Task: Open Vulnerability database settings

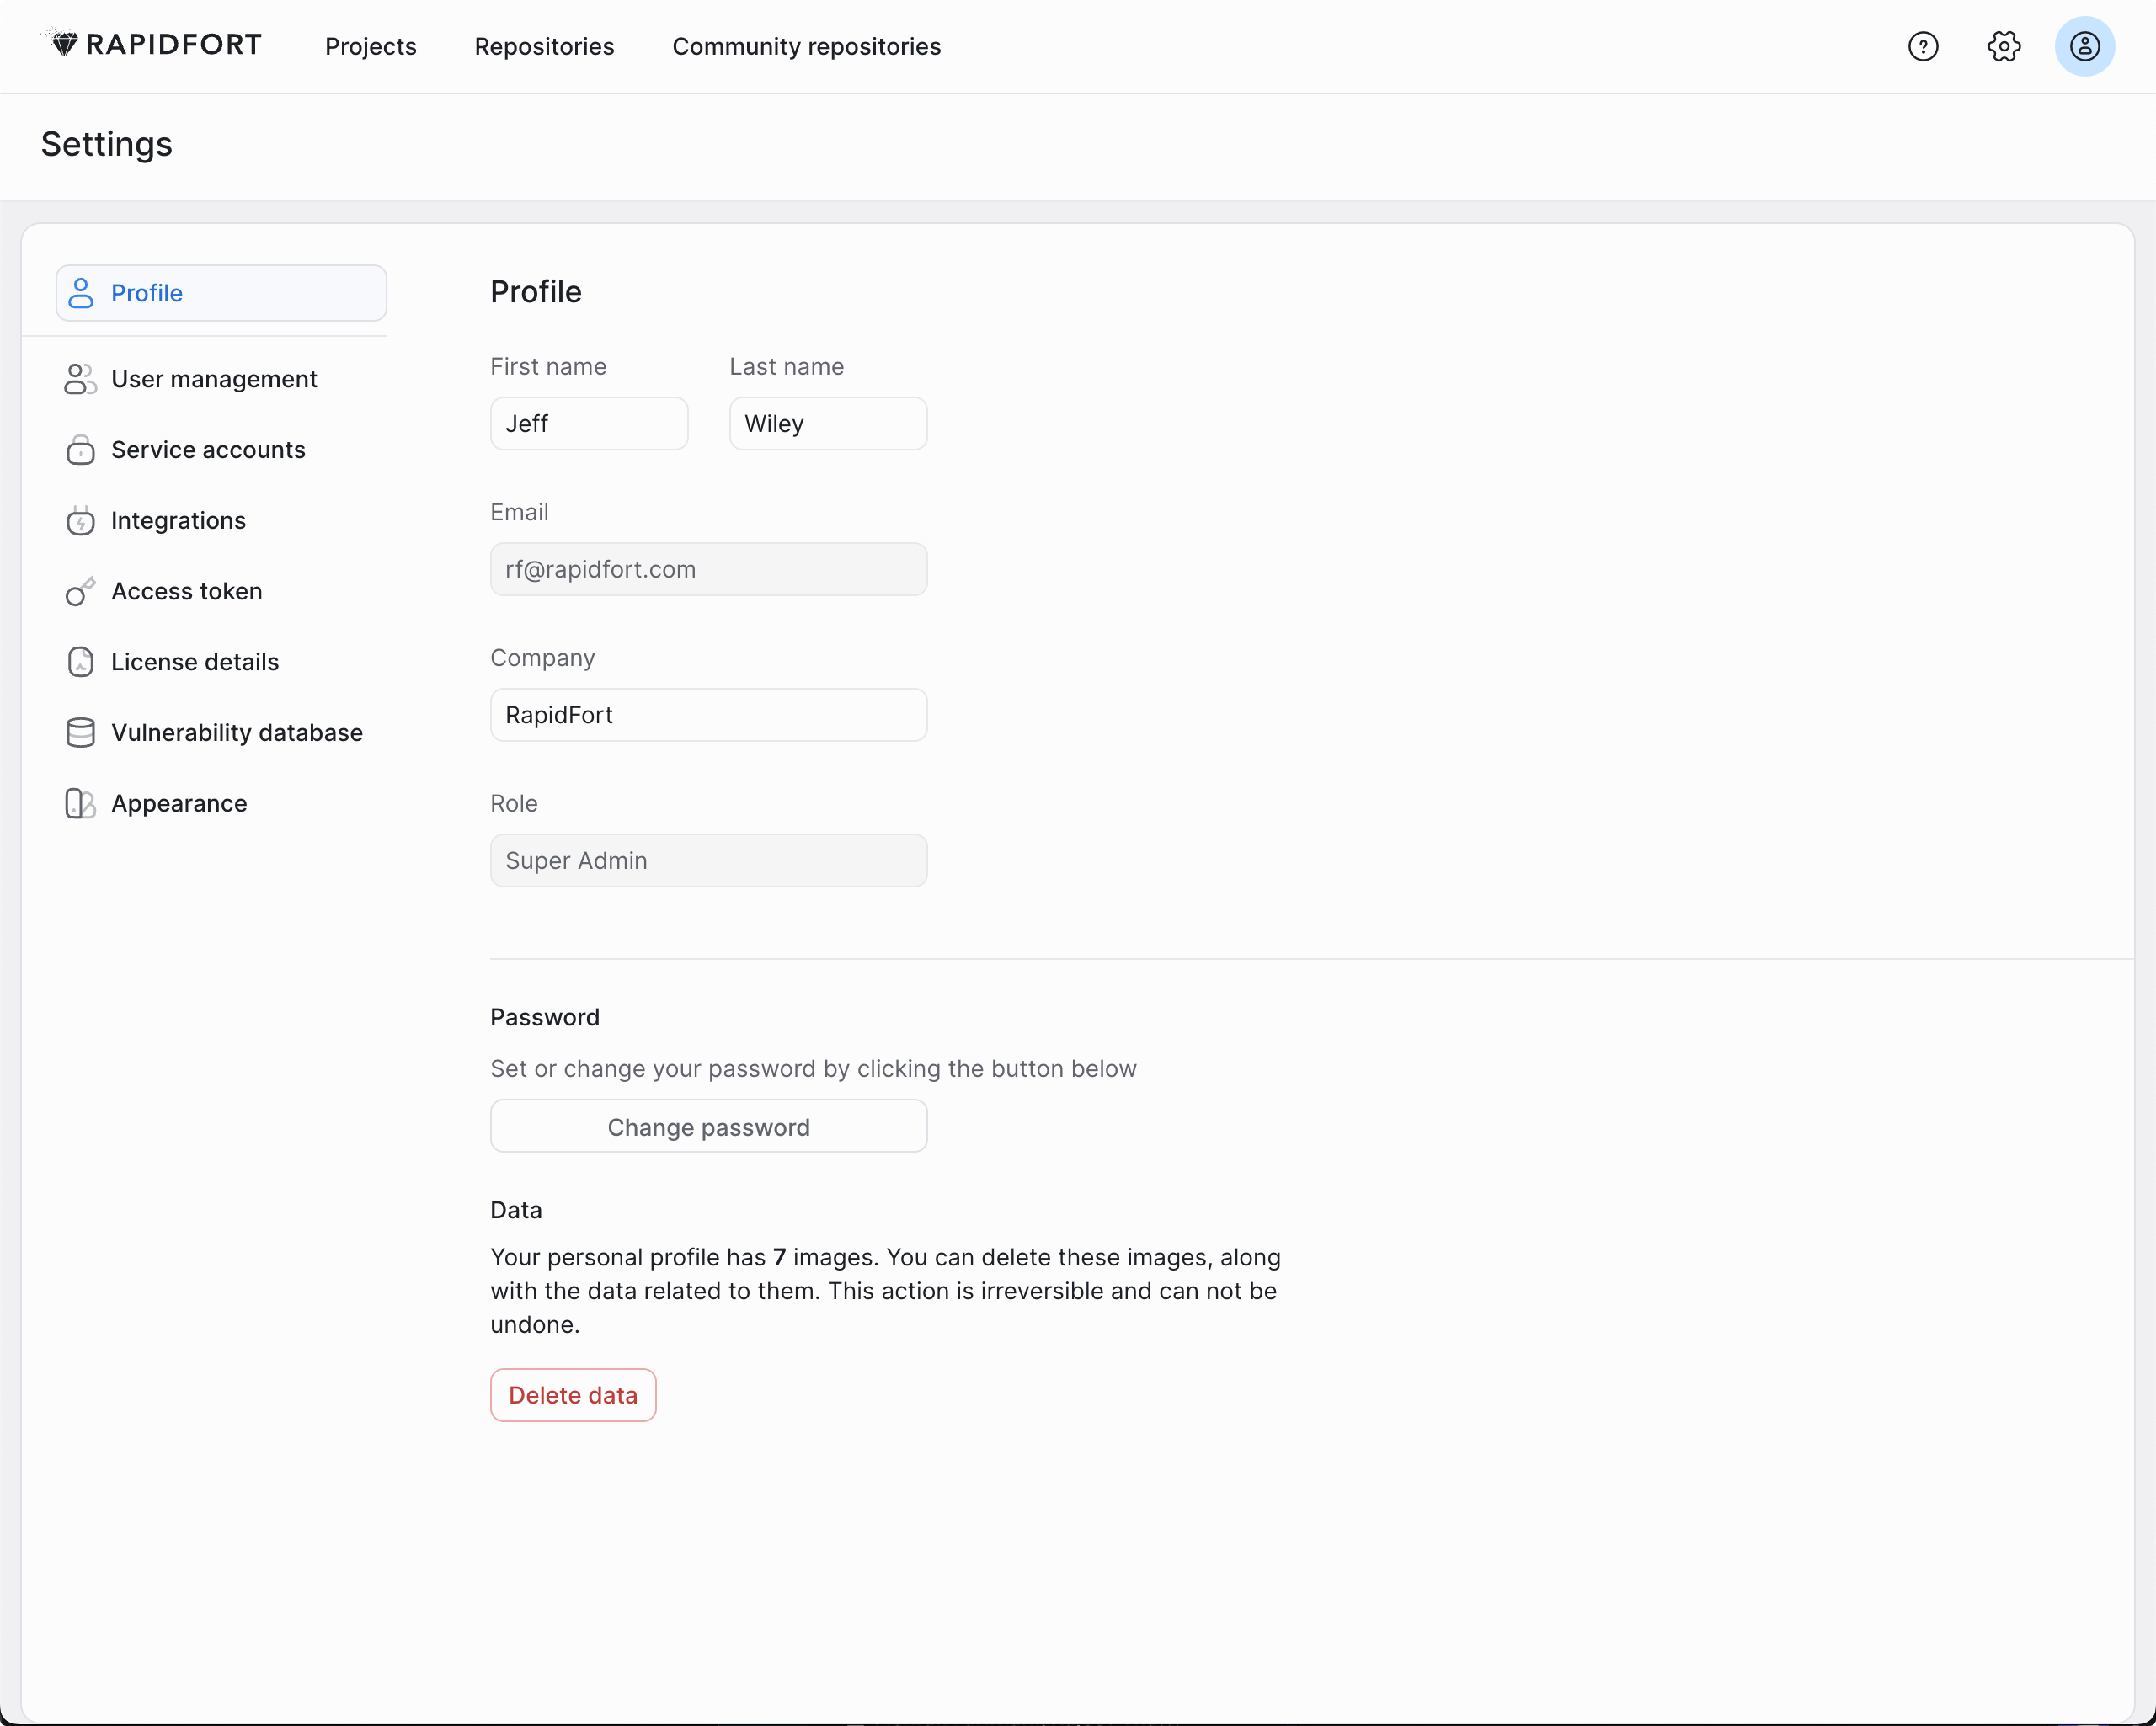Action: [221, 733]
